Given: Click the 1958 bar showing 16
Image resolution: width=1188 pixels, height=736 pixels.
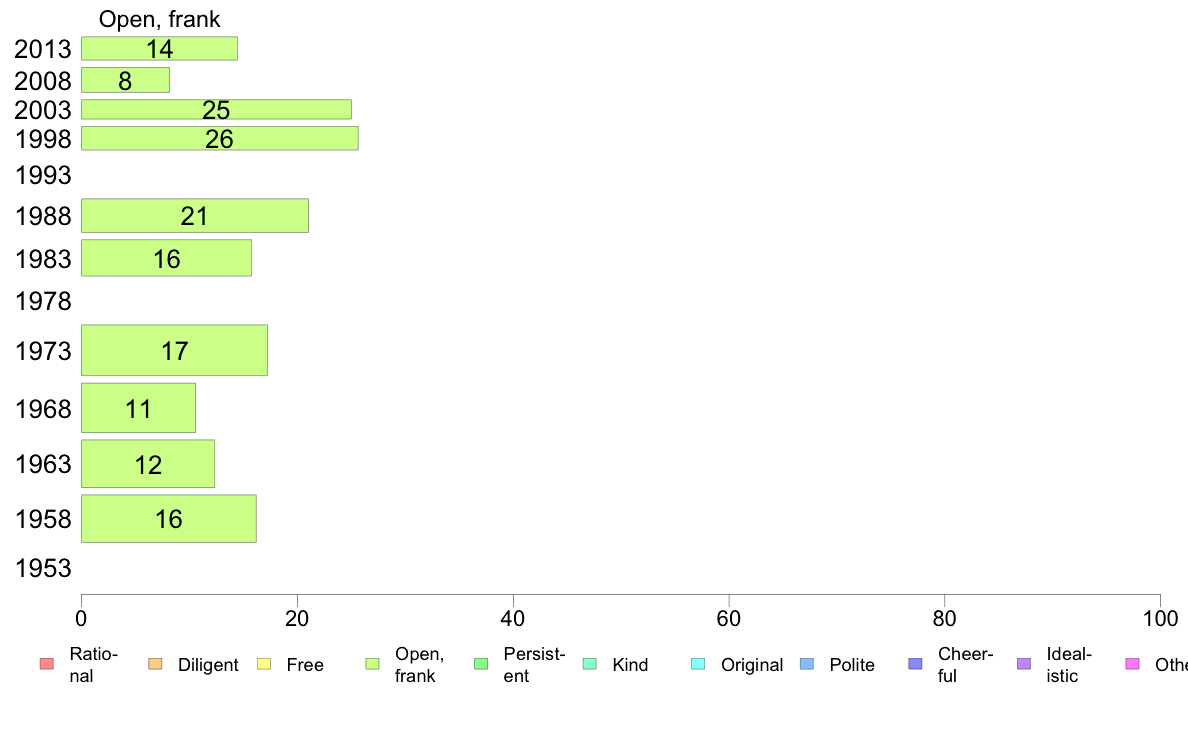Looking at the screenshot, I should tap(169, 519).
